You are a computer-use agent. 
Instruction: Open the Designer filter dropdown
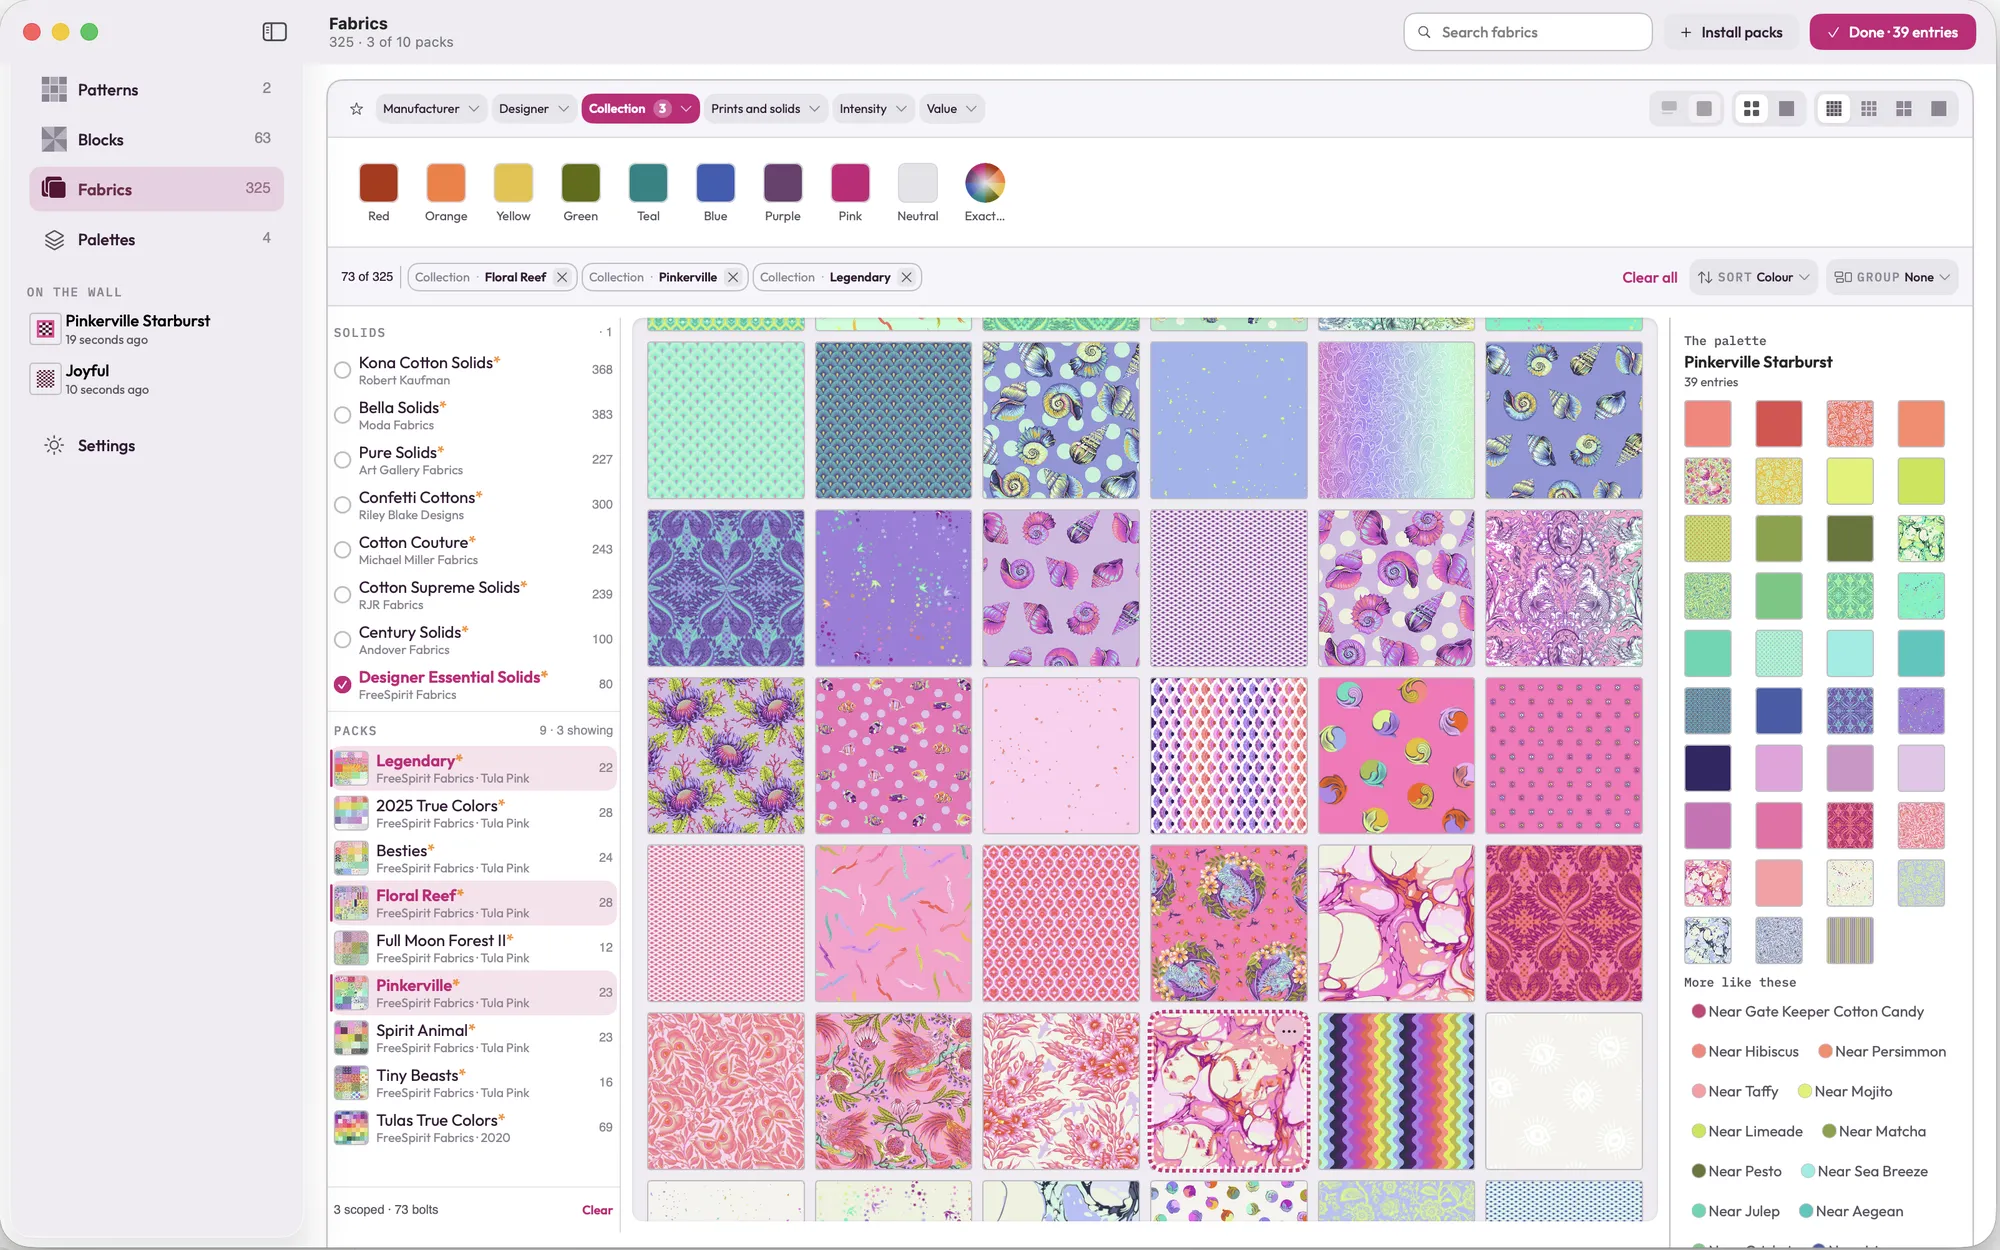tap(534, 109)
